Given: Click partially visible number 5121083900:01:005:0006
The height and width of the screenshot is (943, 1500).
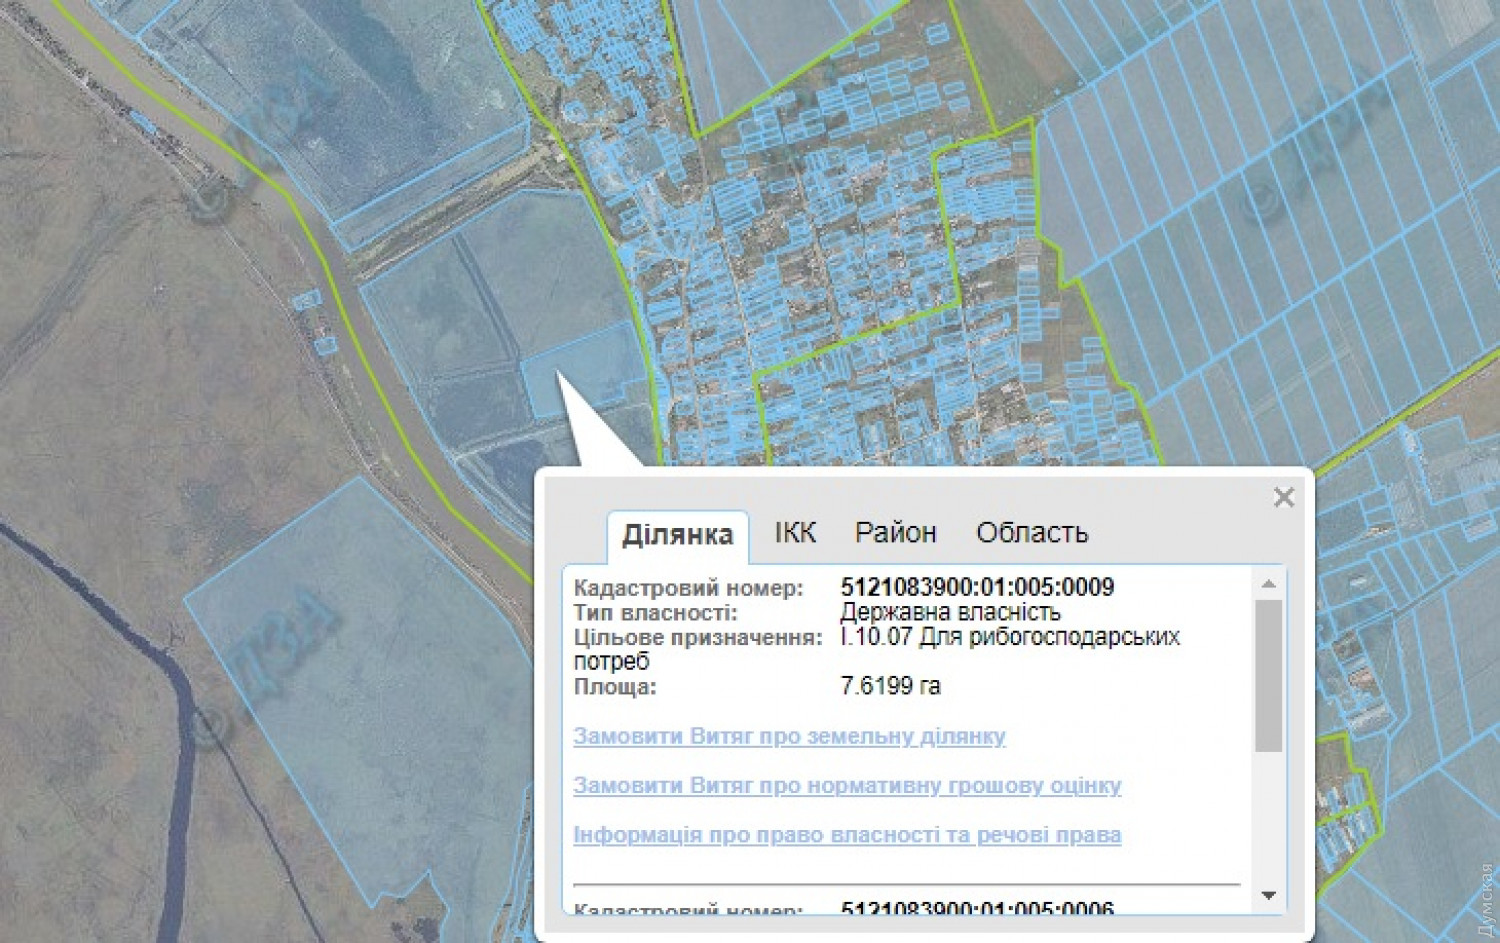Looking at the screenshot, I should (x=977, y=908).
